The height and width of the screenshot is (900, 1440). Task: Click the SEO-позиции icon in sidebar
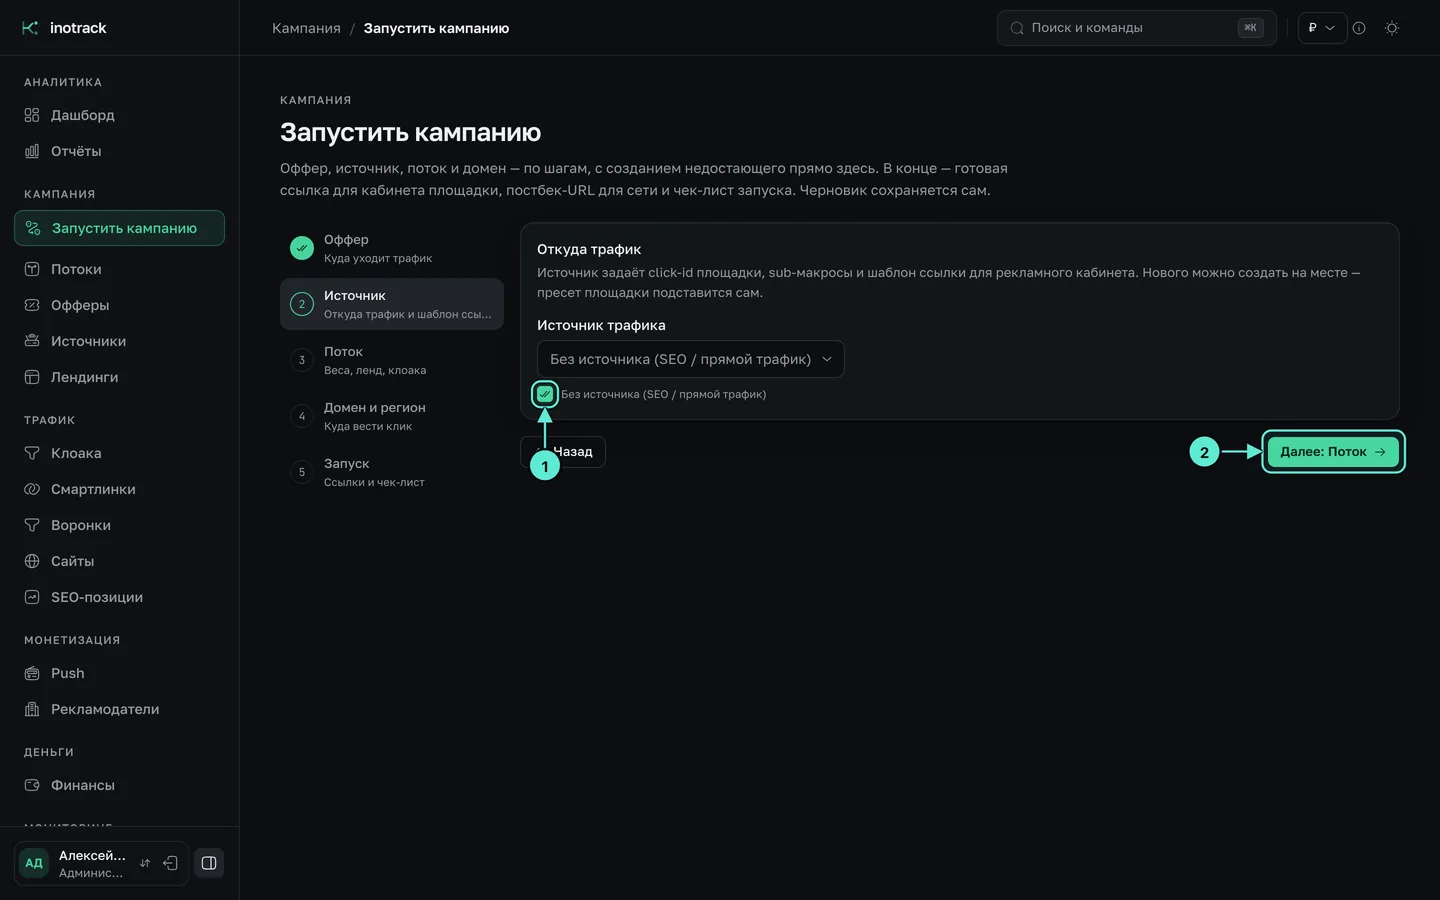coord(32,597)
